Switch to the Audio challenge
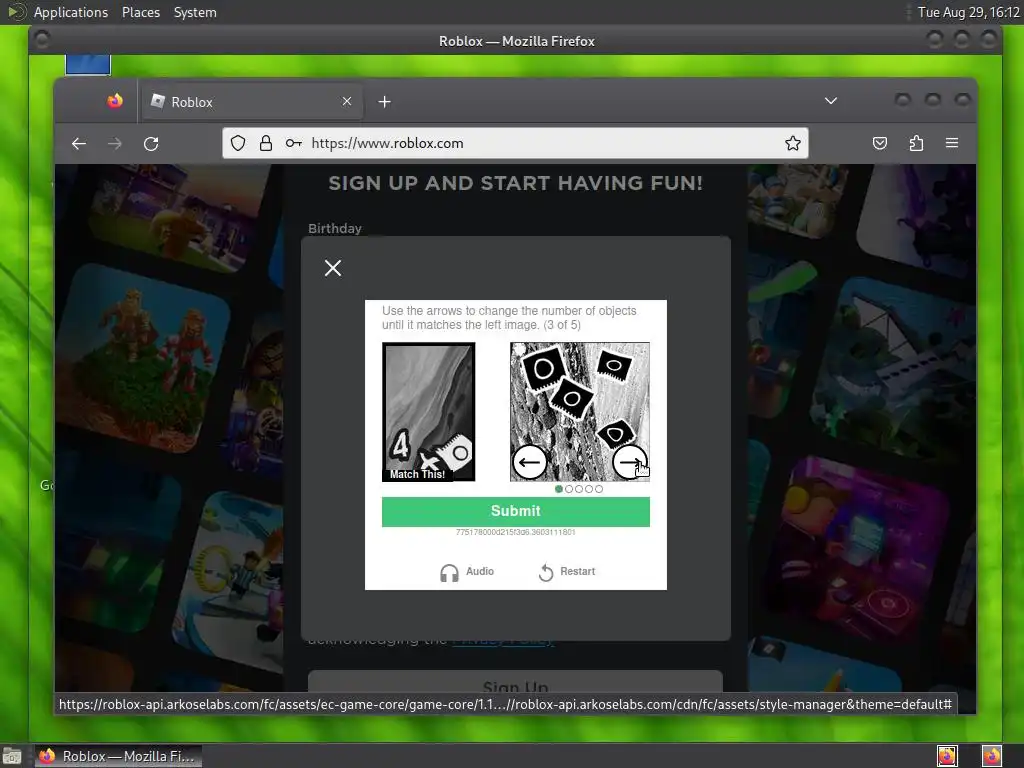 coord(467,572)
